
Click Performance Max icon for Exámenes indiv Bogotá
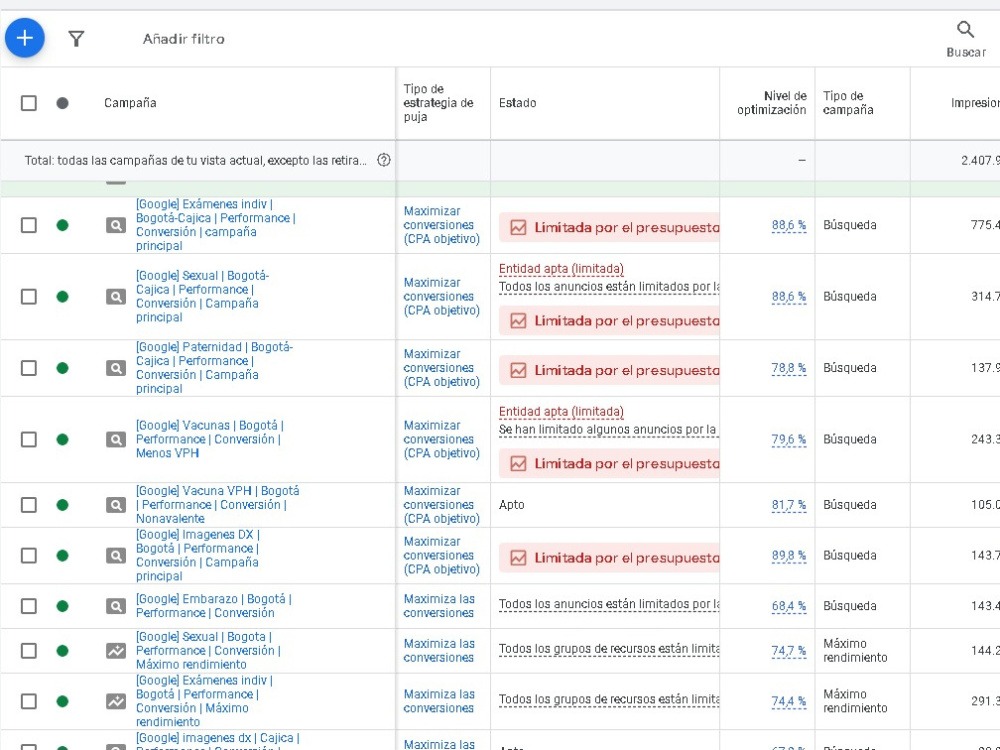115,702
